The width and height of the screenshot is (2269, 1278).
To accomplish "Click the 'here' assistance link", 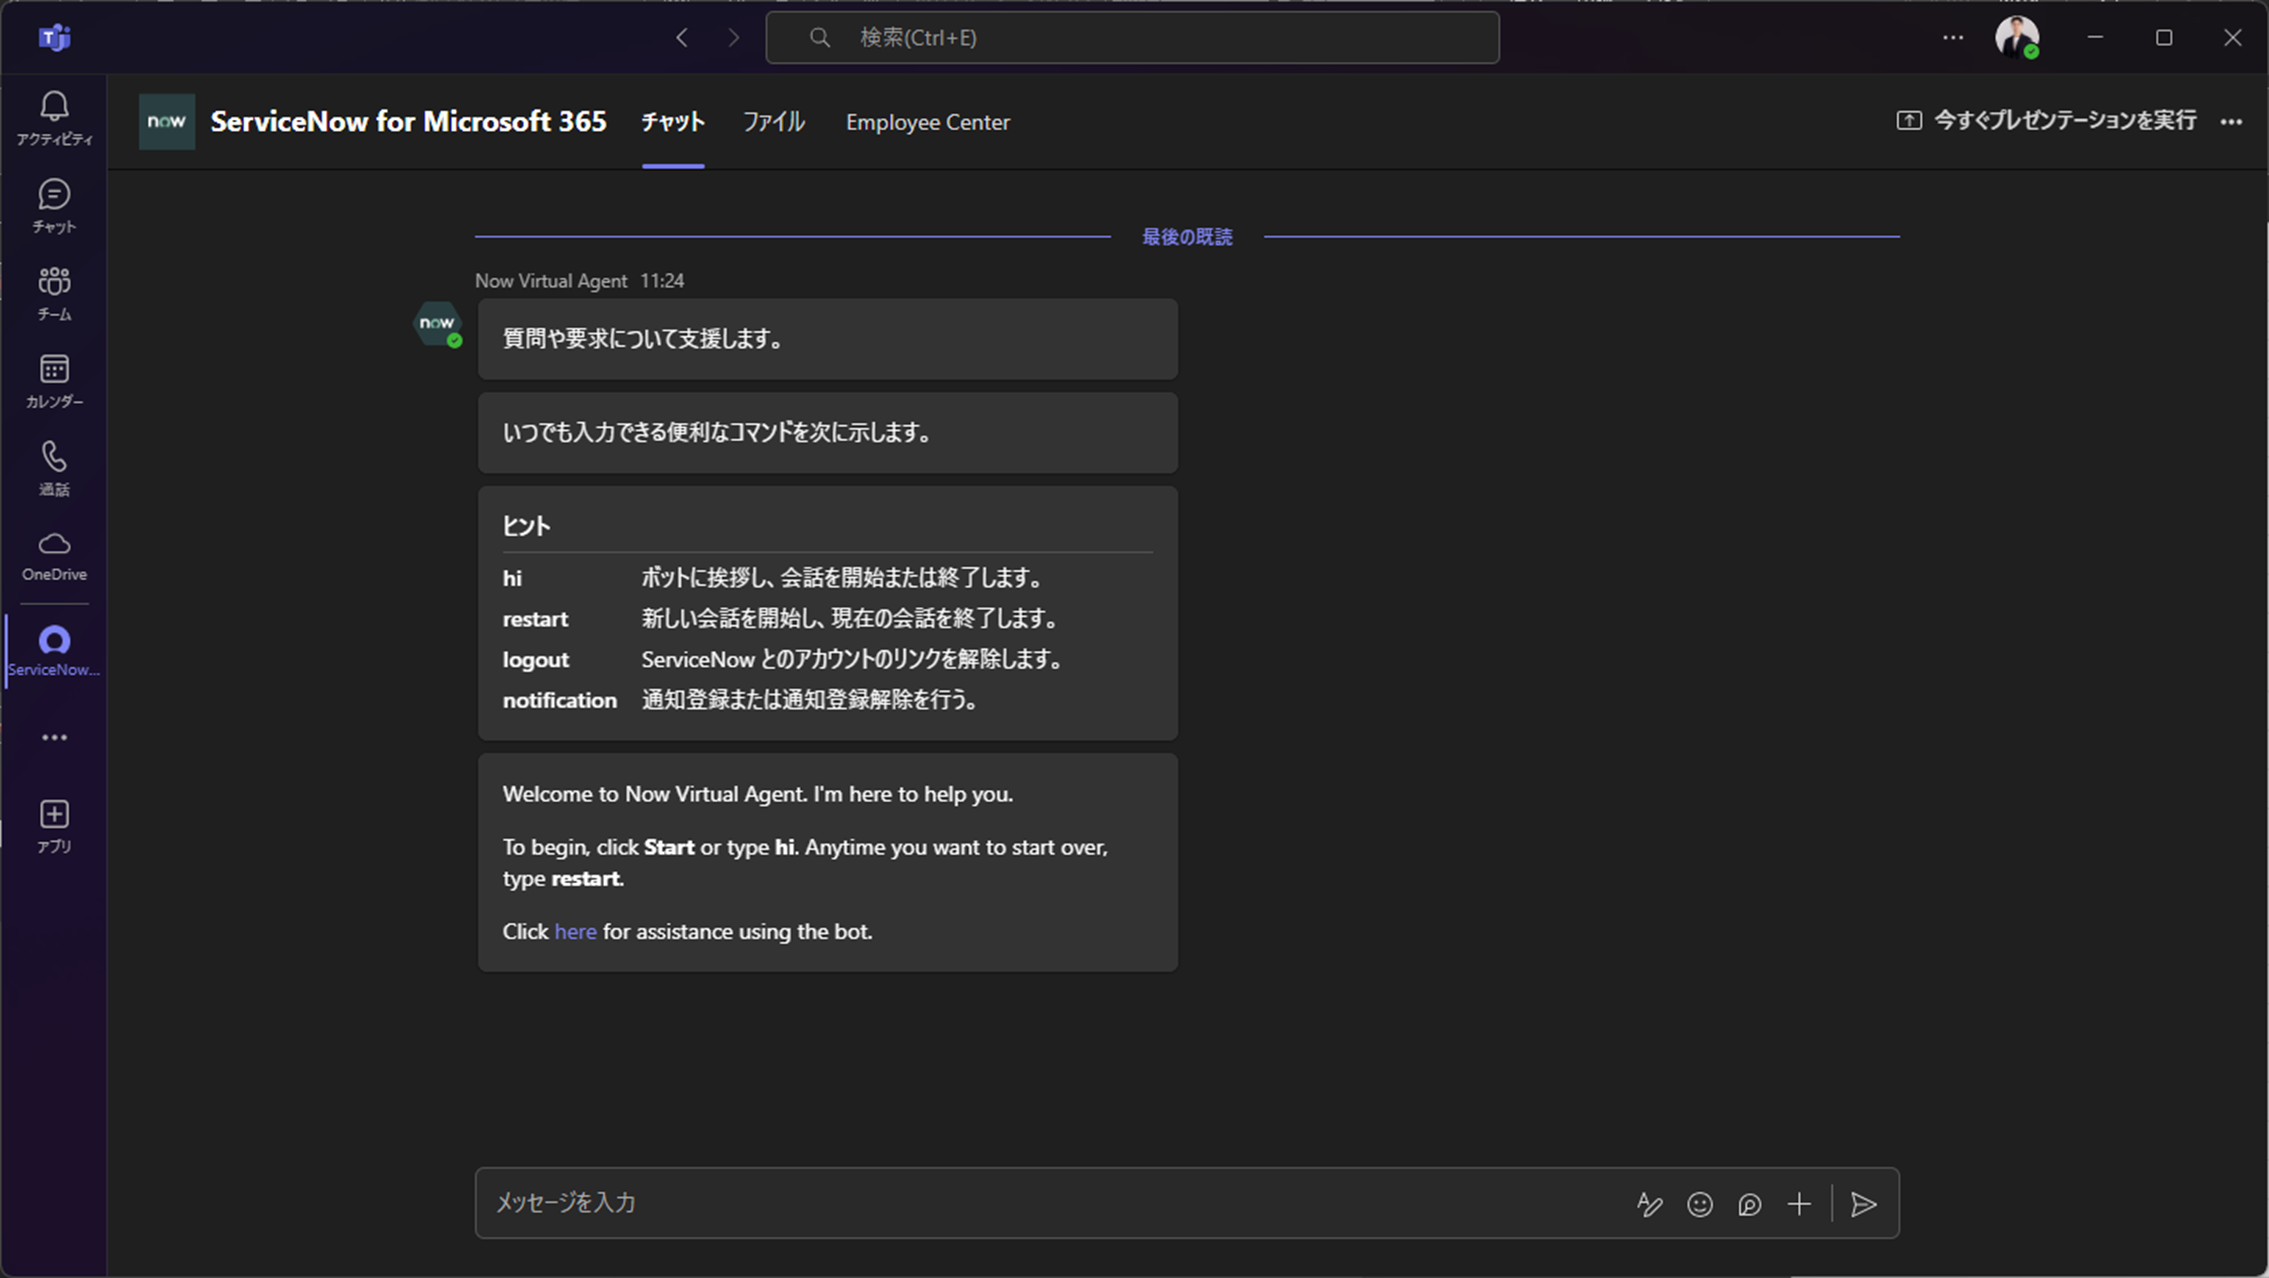I will pyautogui.click(x=575, y=931).
